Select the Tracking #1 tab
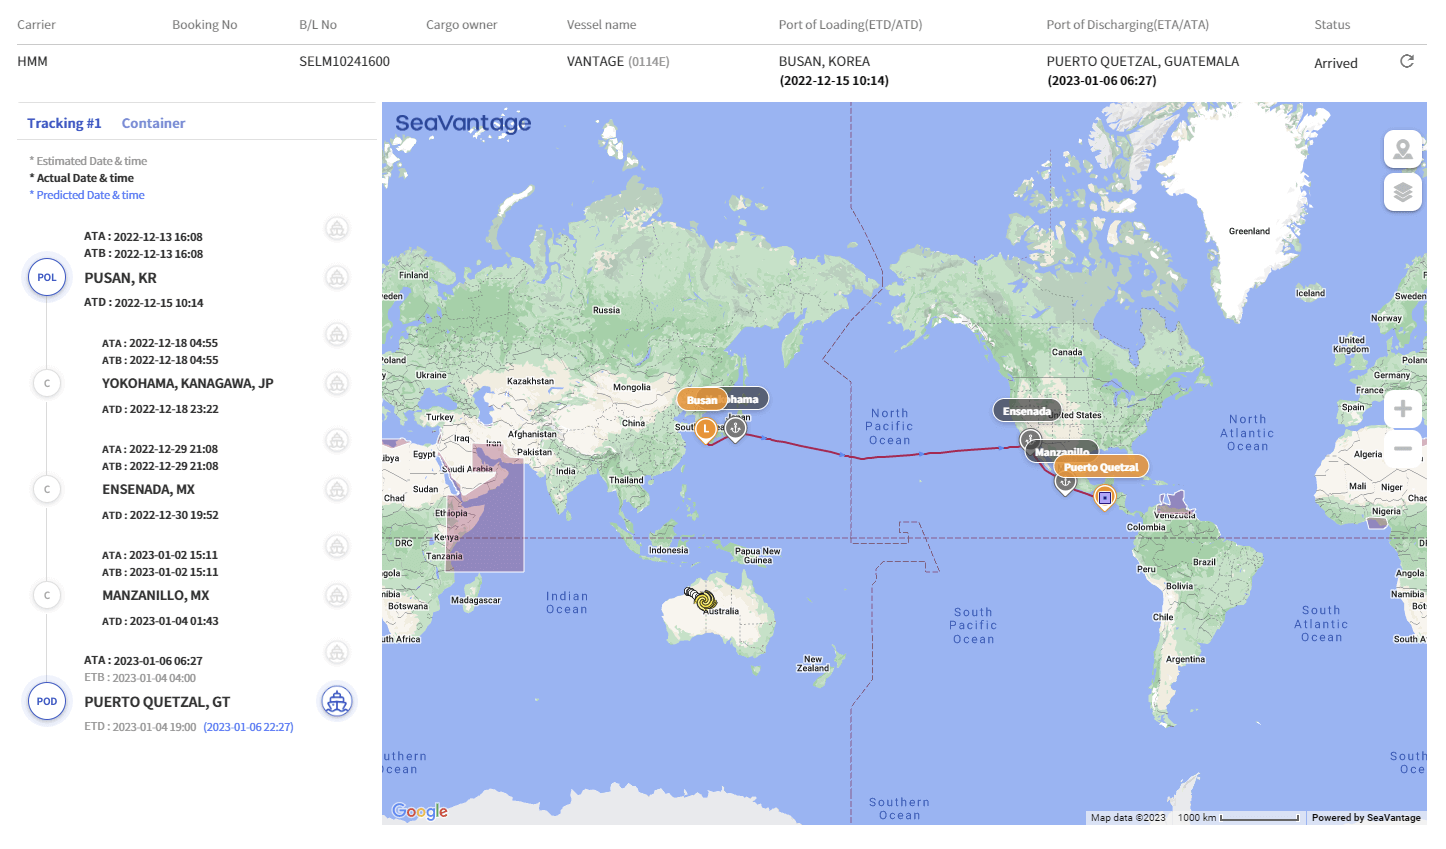The image size is (1446, 849). (64, 123)
